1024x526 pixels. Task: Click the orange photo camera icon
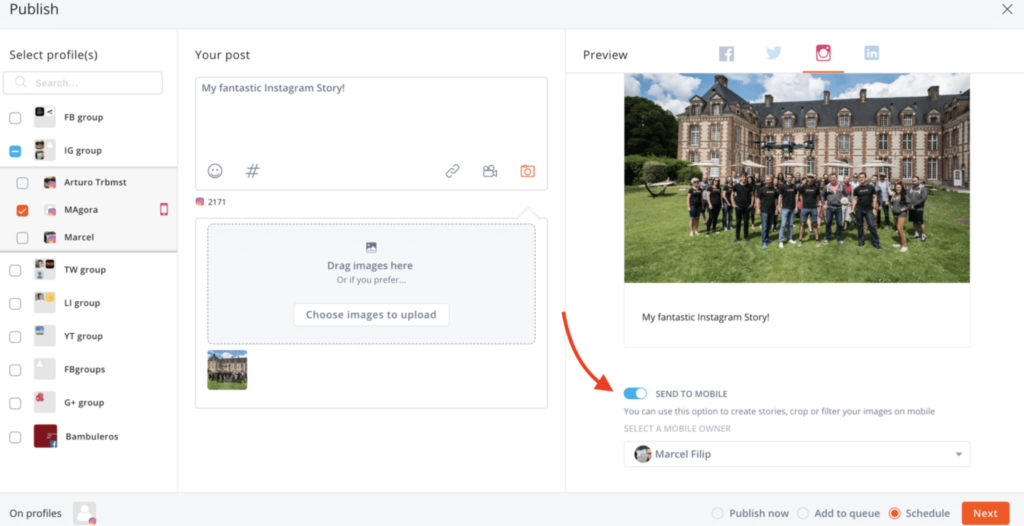527,171
